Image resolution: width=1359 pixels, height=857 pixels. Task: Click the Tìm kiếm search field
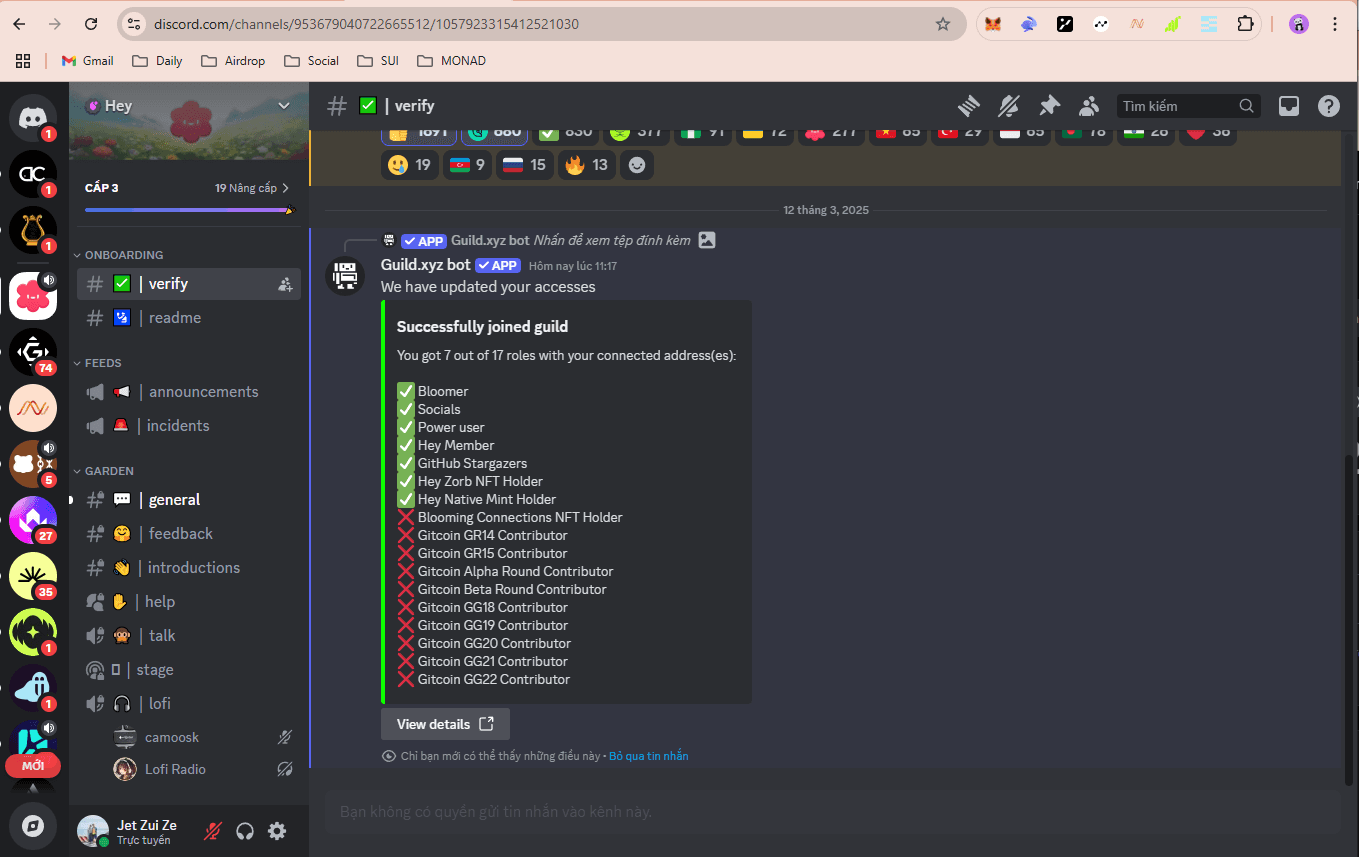tap(1177, 106)
